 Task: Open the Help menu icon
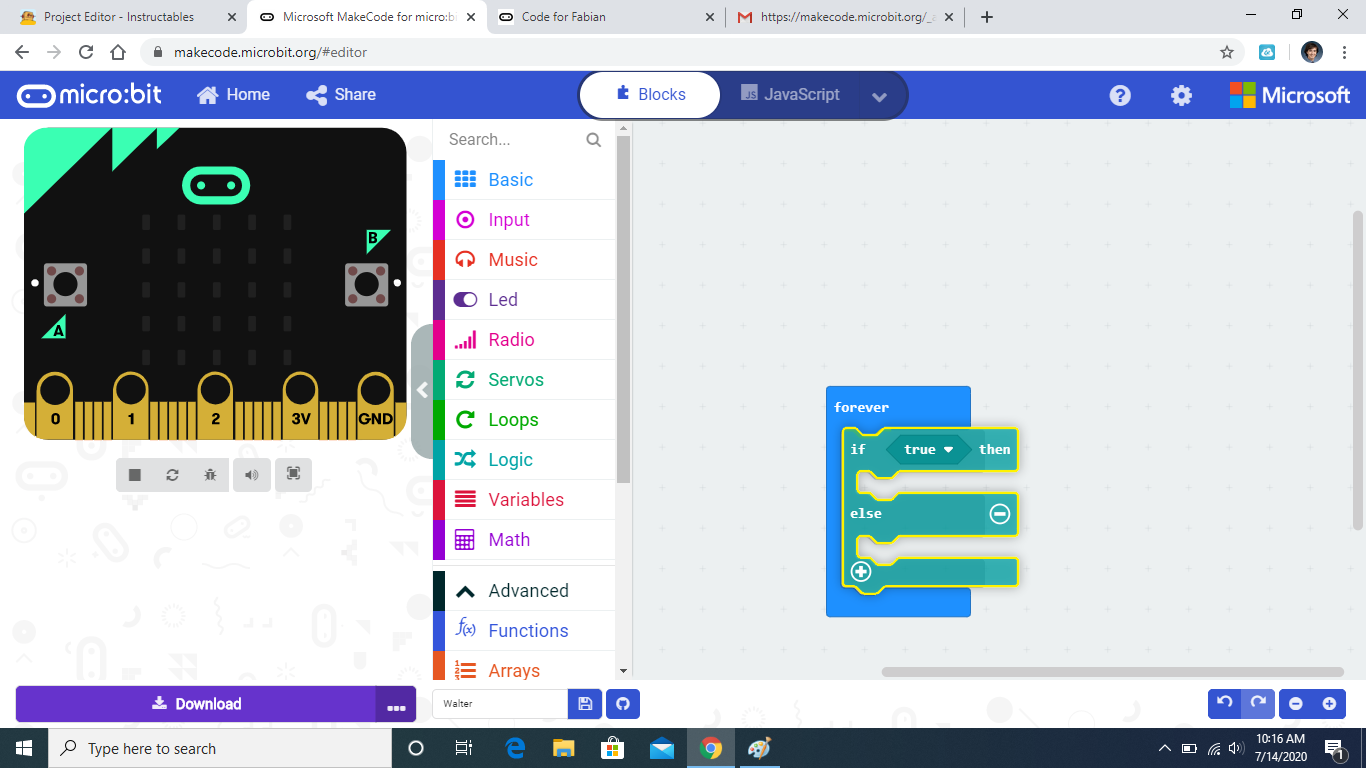(1120, 95)
